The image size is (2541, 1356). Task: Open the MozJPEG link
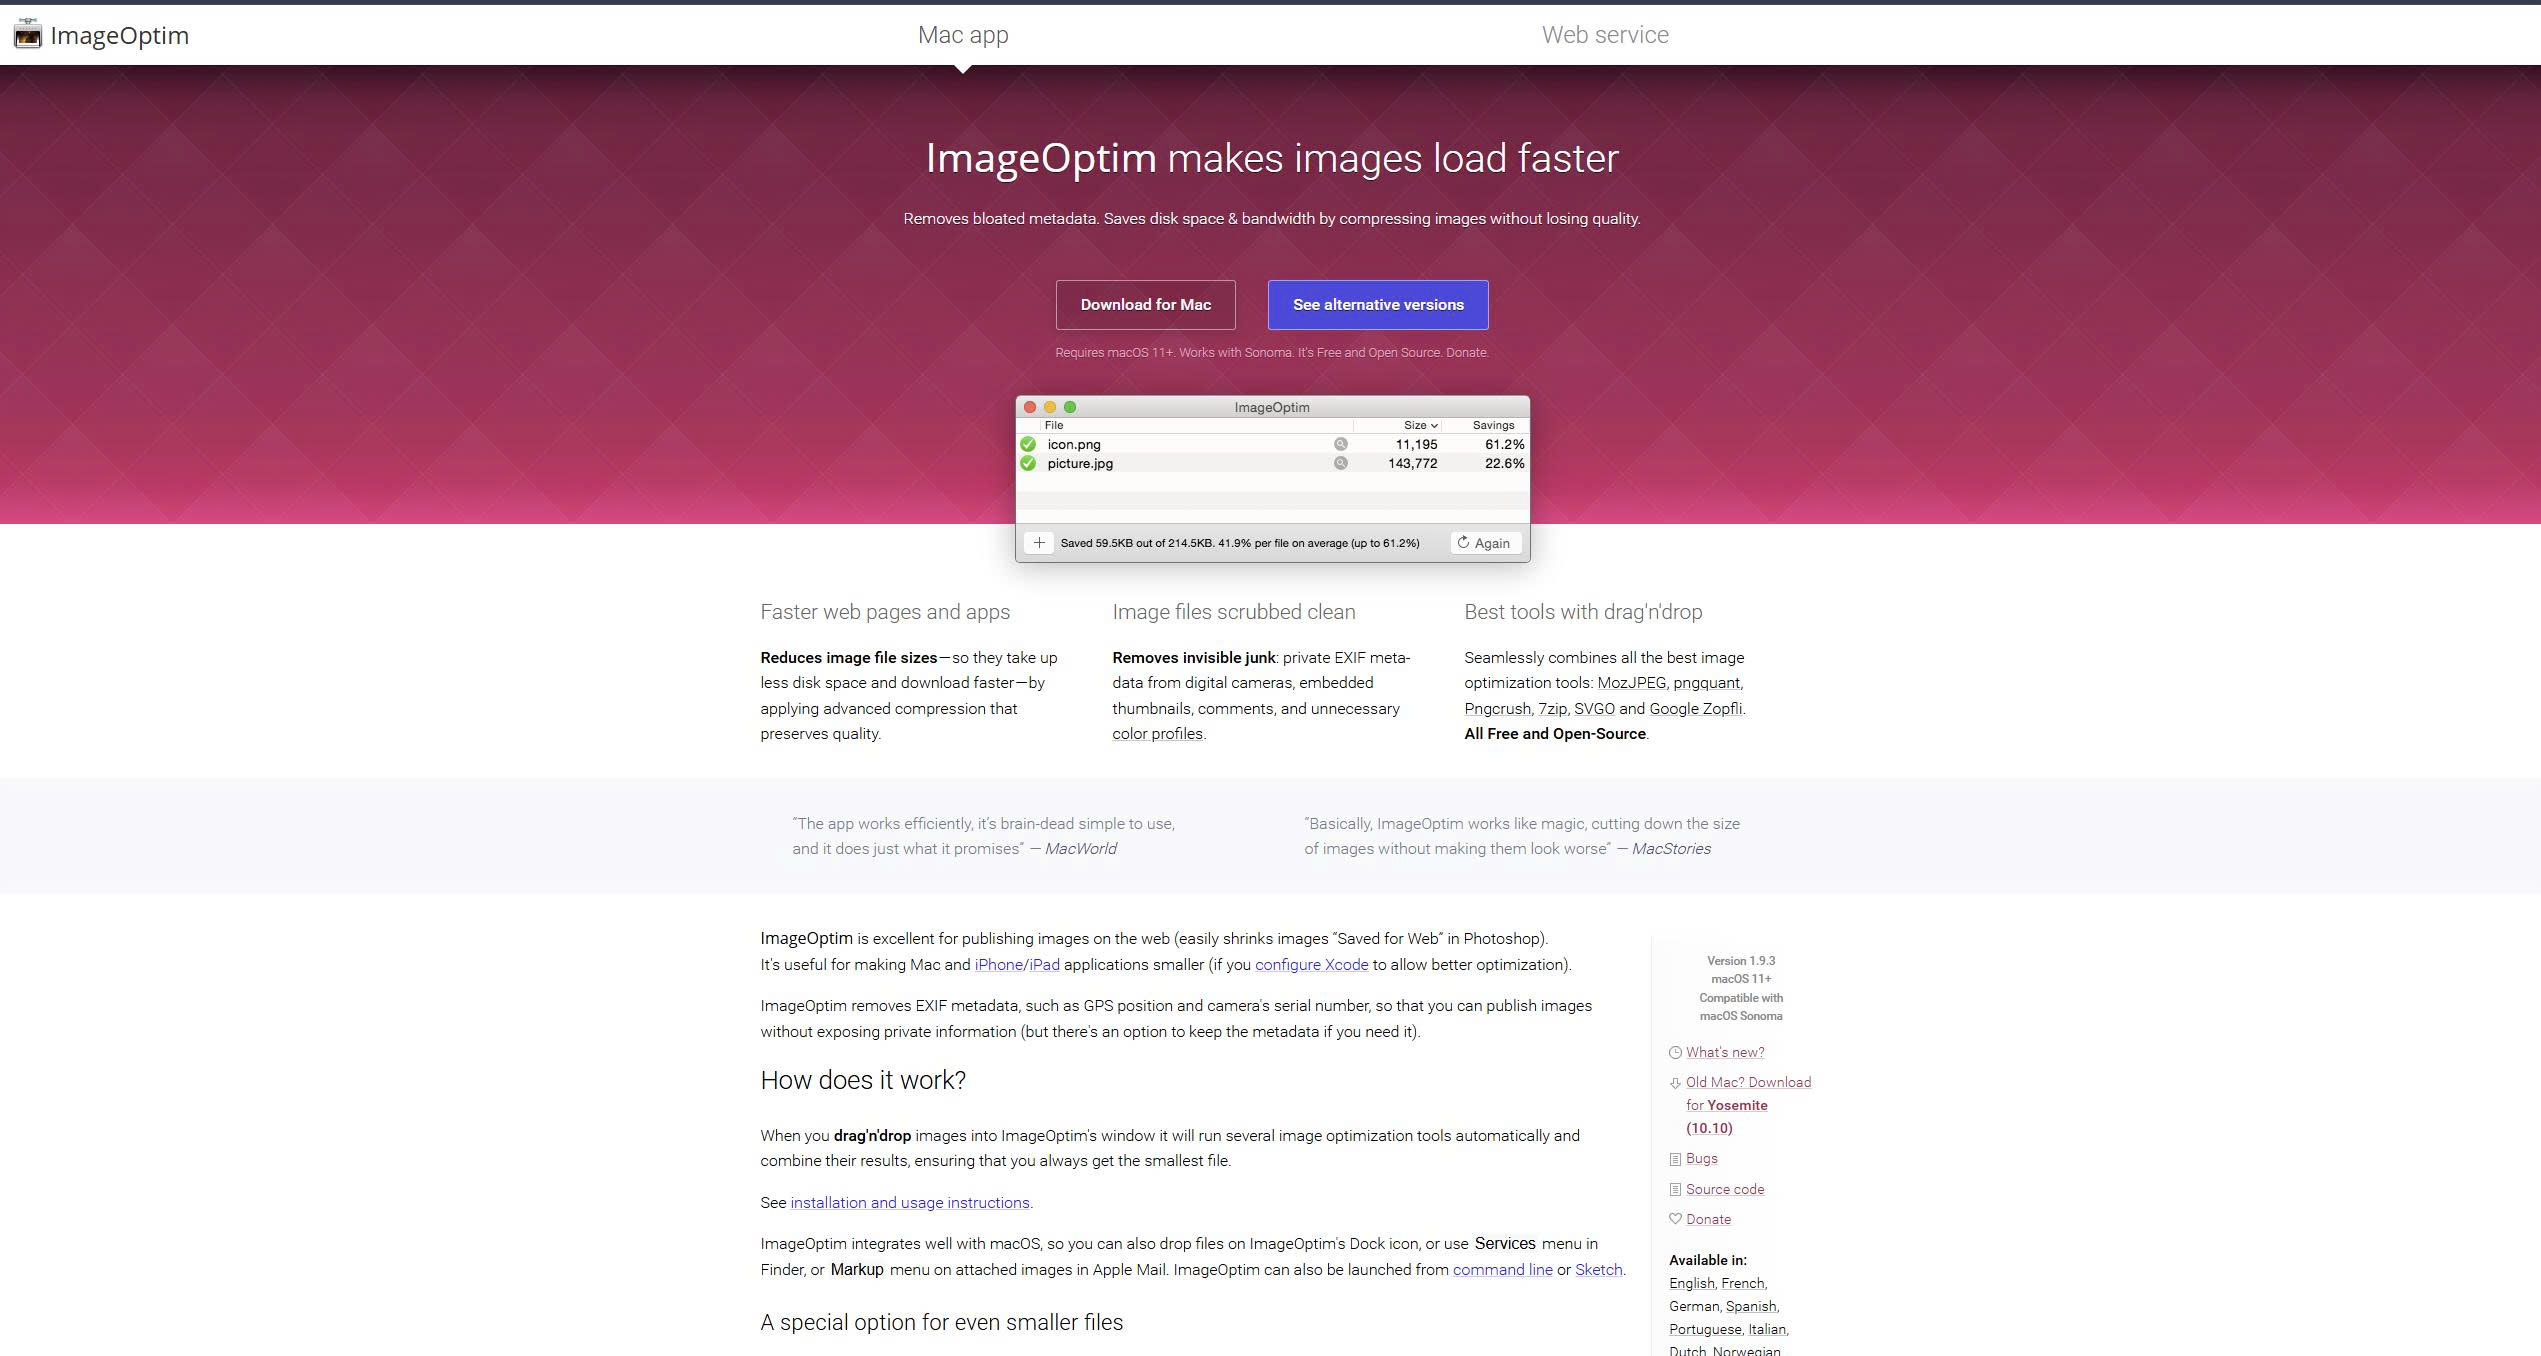tap(1632, 682)
